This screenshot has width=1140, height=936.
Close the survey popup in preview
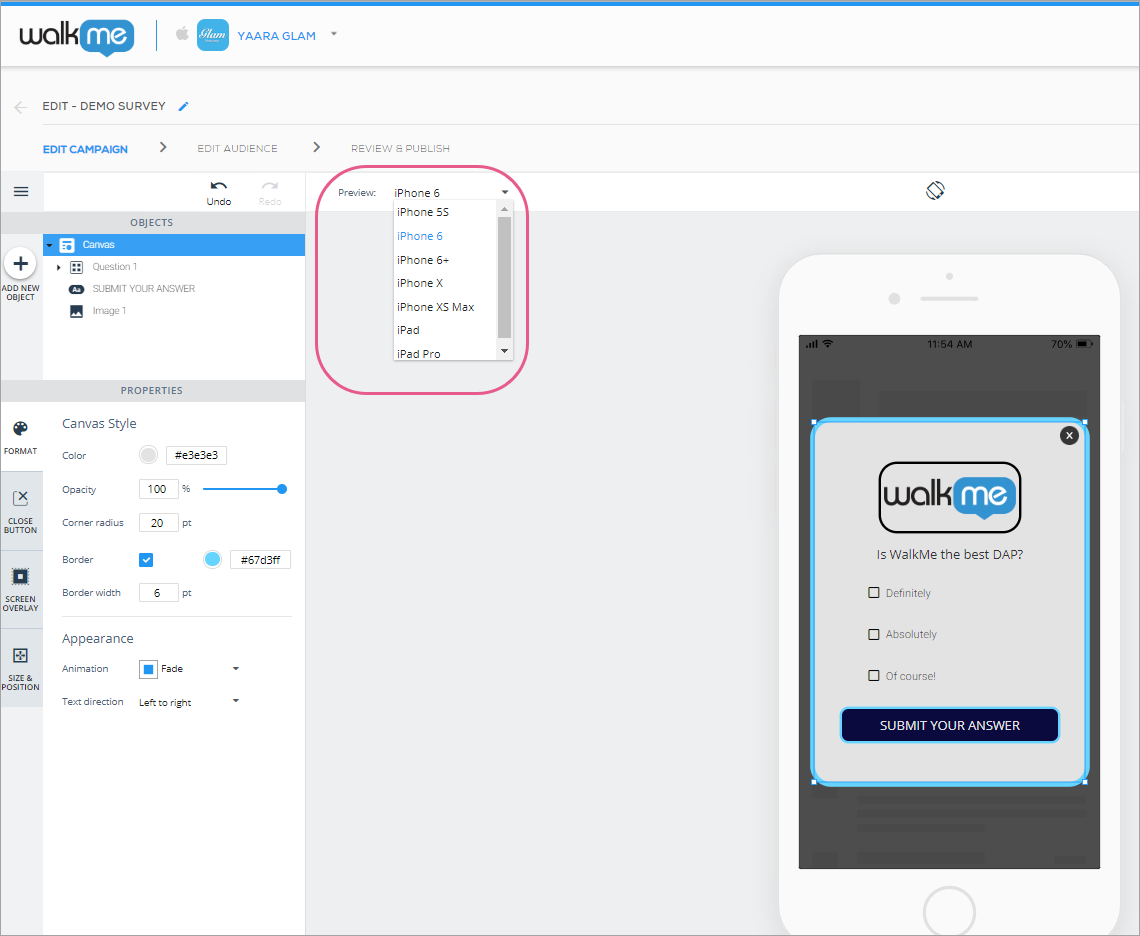click(1069, 436)
